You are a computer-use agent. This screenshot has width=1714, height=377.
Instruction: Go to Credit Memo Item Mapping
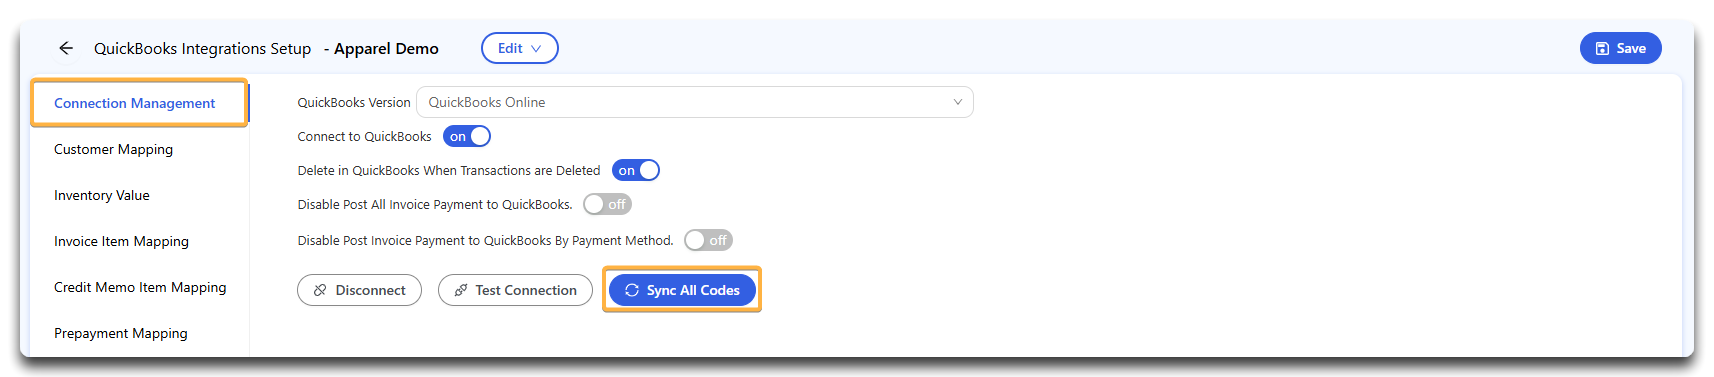139,287
